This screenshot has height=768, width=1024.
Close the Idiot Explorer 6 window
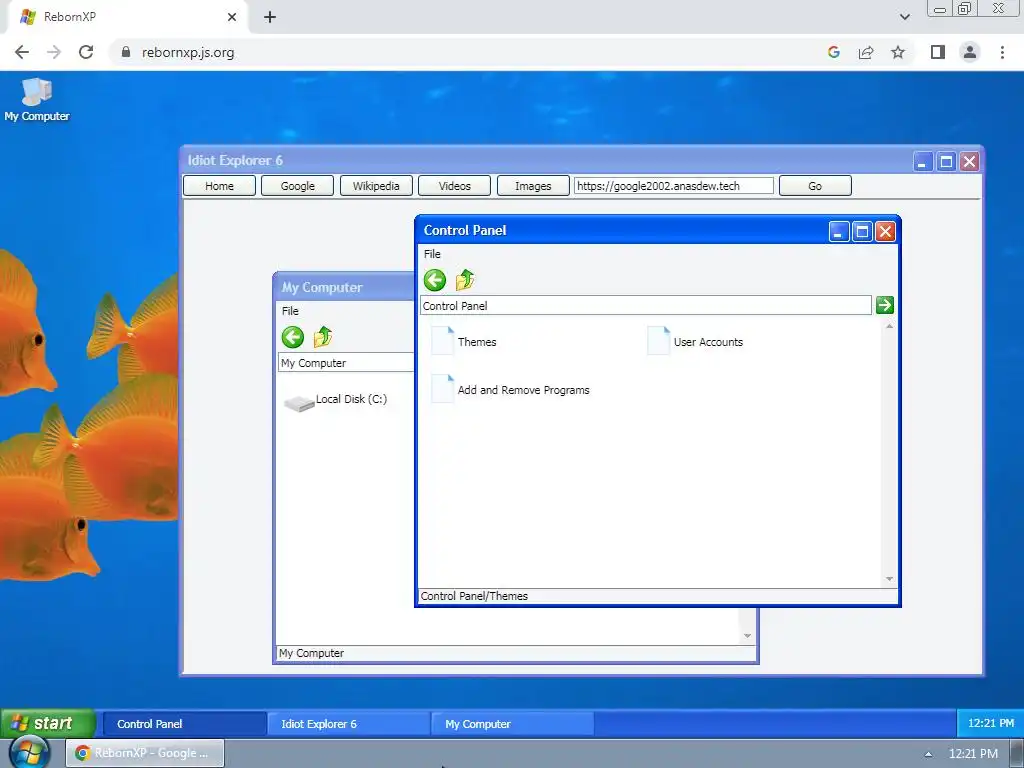pos(969,161)
